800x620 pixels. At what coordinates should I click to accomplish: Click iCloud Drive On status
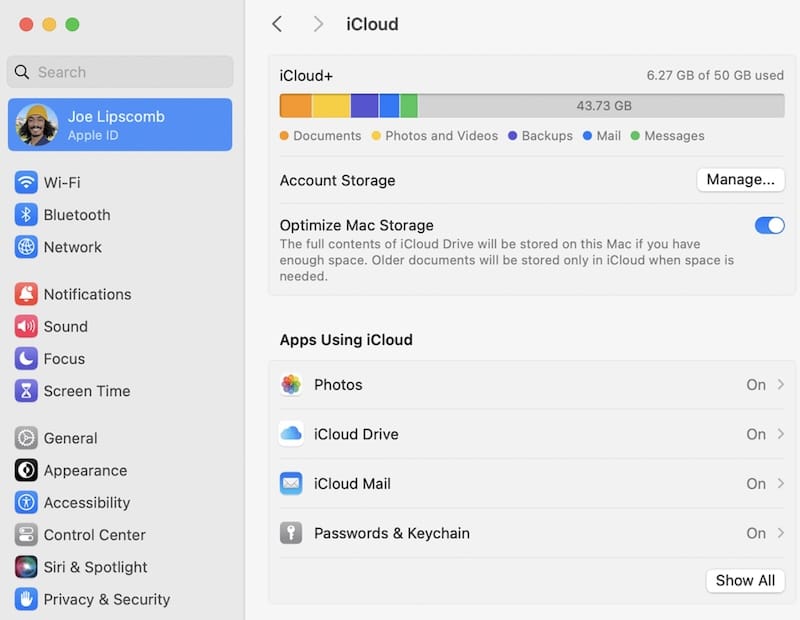point(756,434)
